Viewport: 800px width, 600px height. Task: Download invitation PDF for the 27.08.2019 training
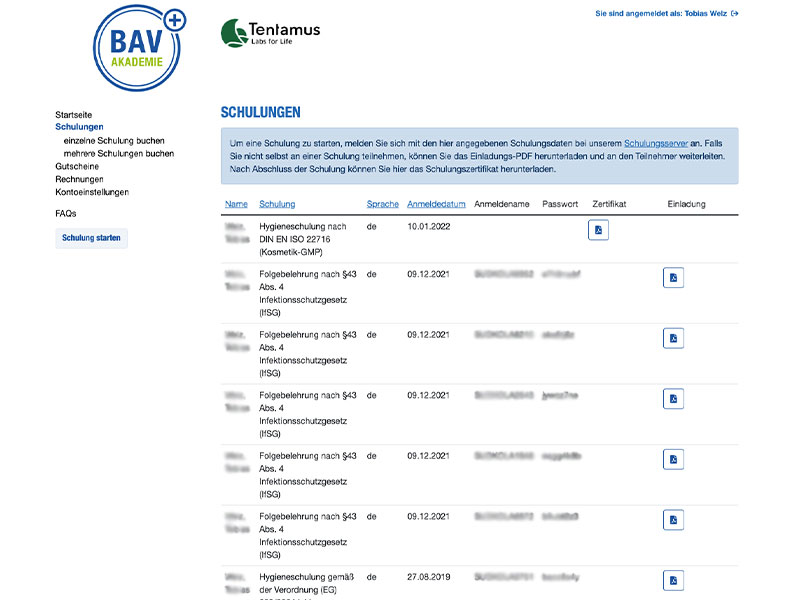point(673,580)
